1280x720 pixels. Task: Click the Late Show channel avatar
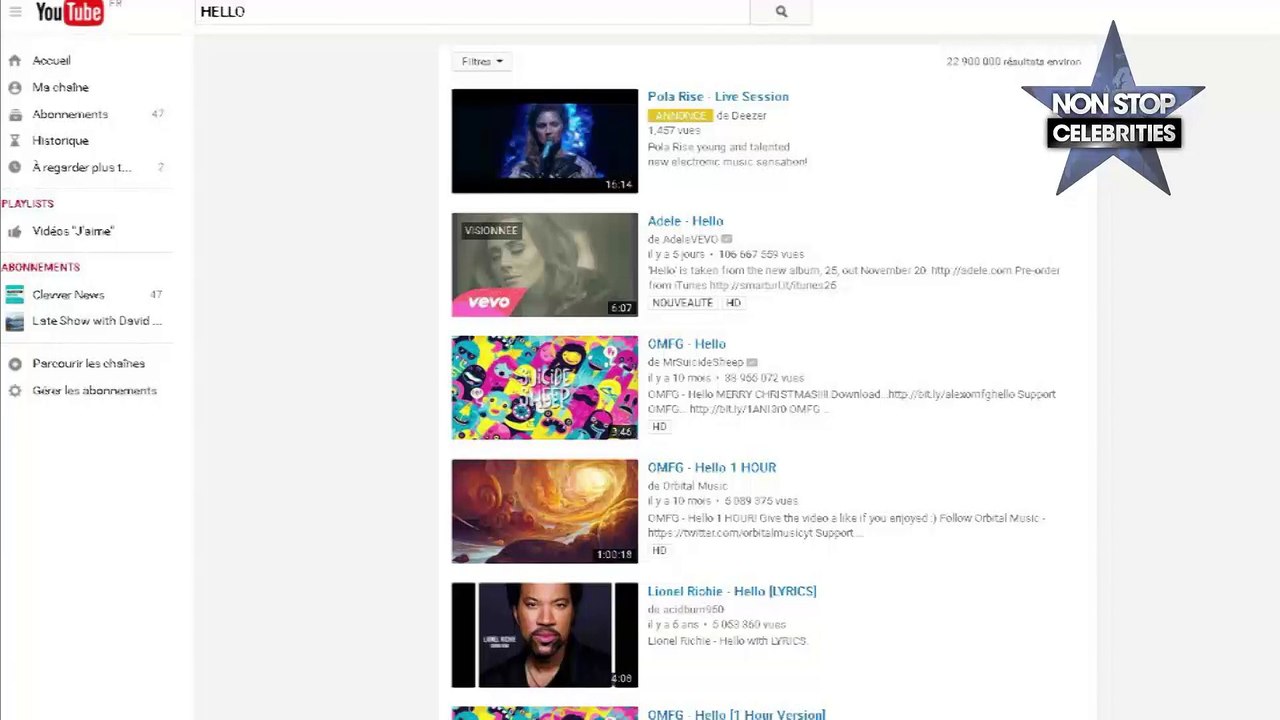click(x=15, y=322)
